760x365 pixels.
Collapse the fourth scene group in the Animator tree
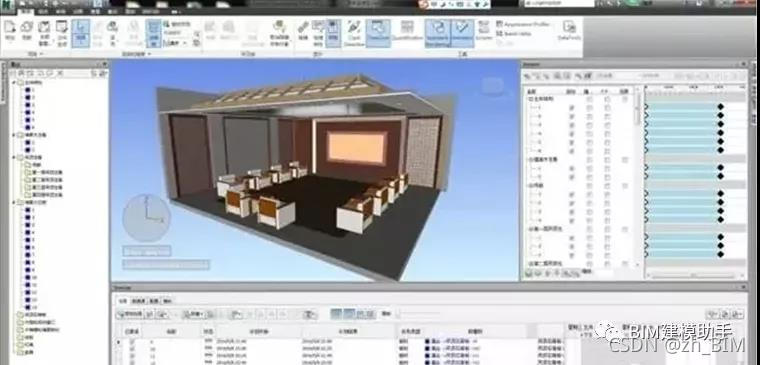(x=531, y=228)
